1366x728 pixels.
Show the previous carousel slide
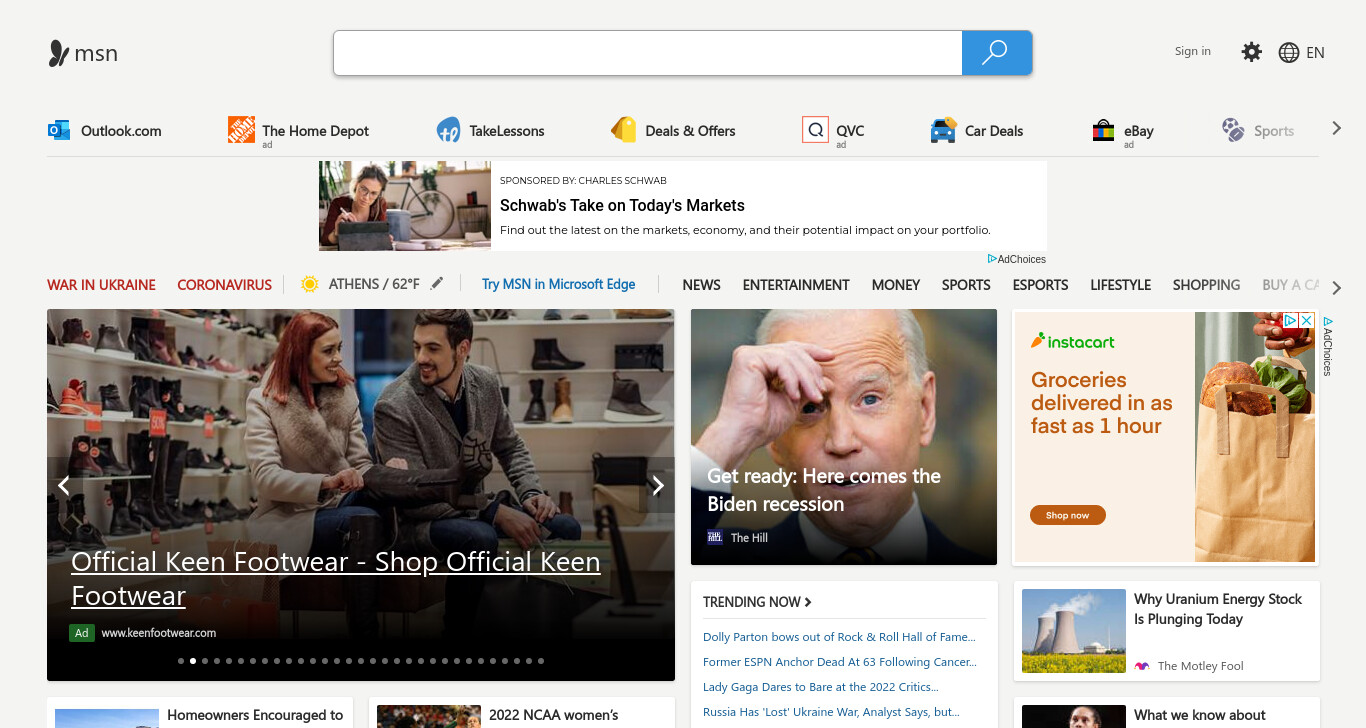(63, 486)
